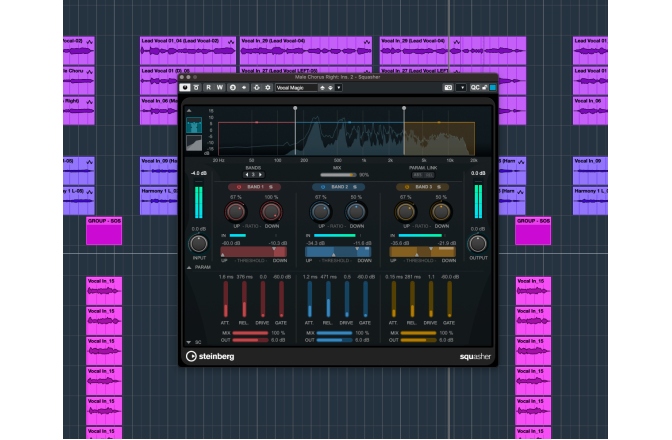Screen dimensions: 672x440
Task: Adjust Band 2 ATT. attack fader
Action: [x=309, y=300]
